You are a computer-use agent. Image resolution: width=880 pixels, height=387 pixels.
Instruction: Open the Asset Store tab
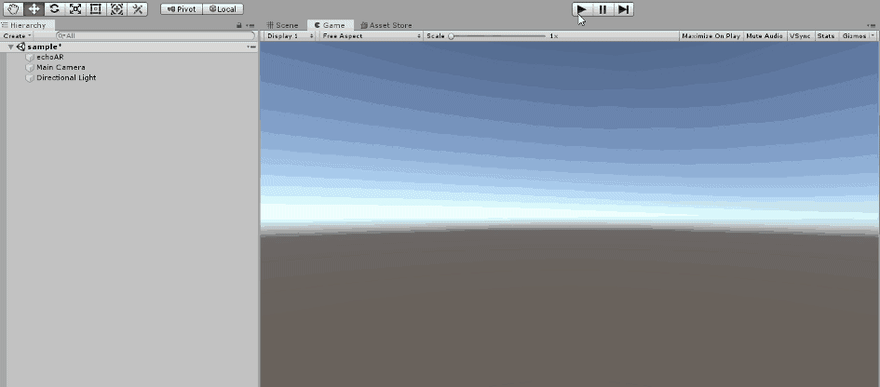pyautogui.click(x=386, y=25)
